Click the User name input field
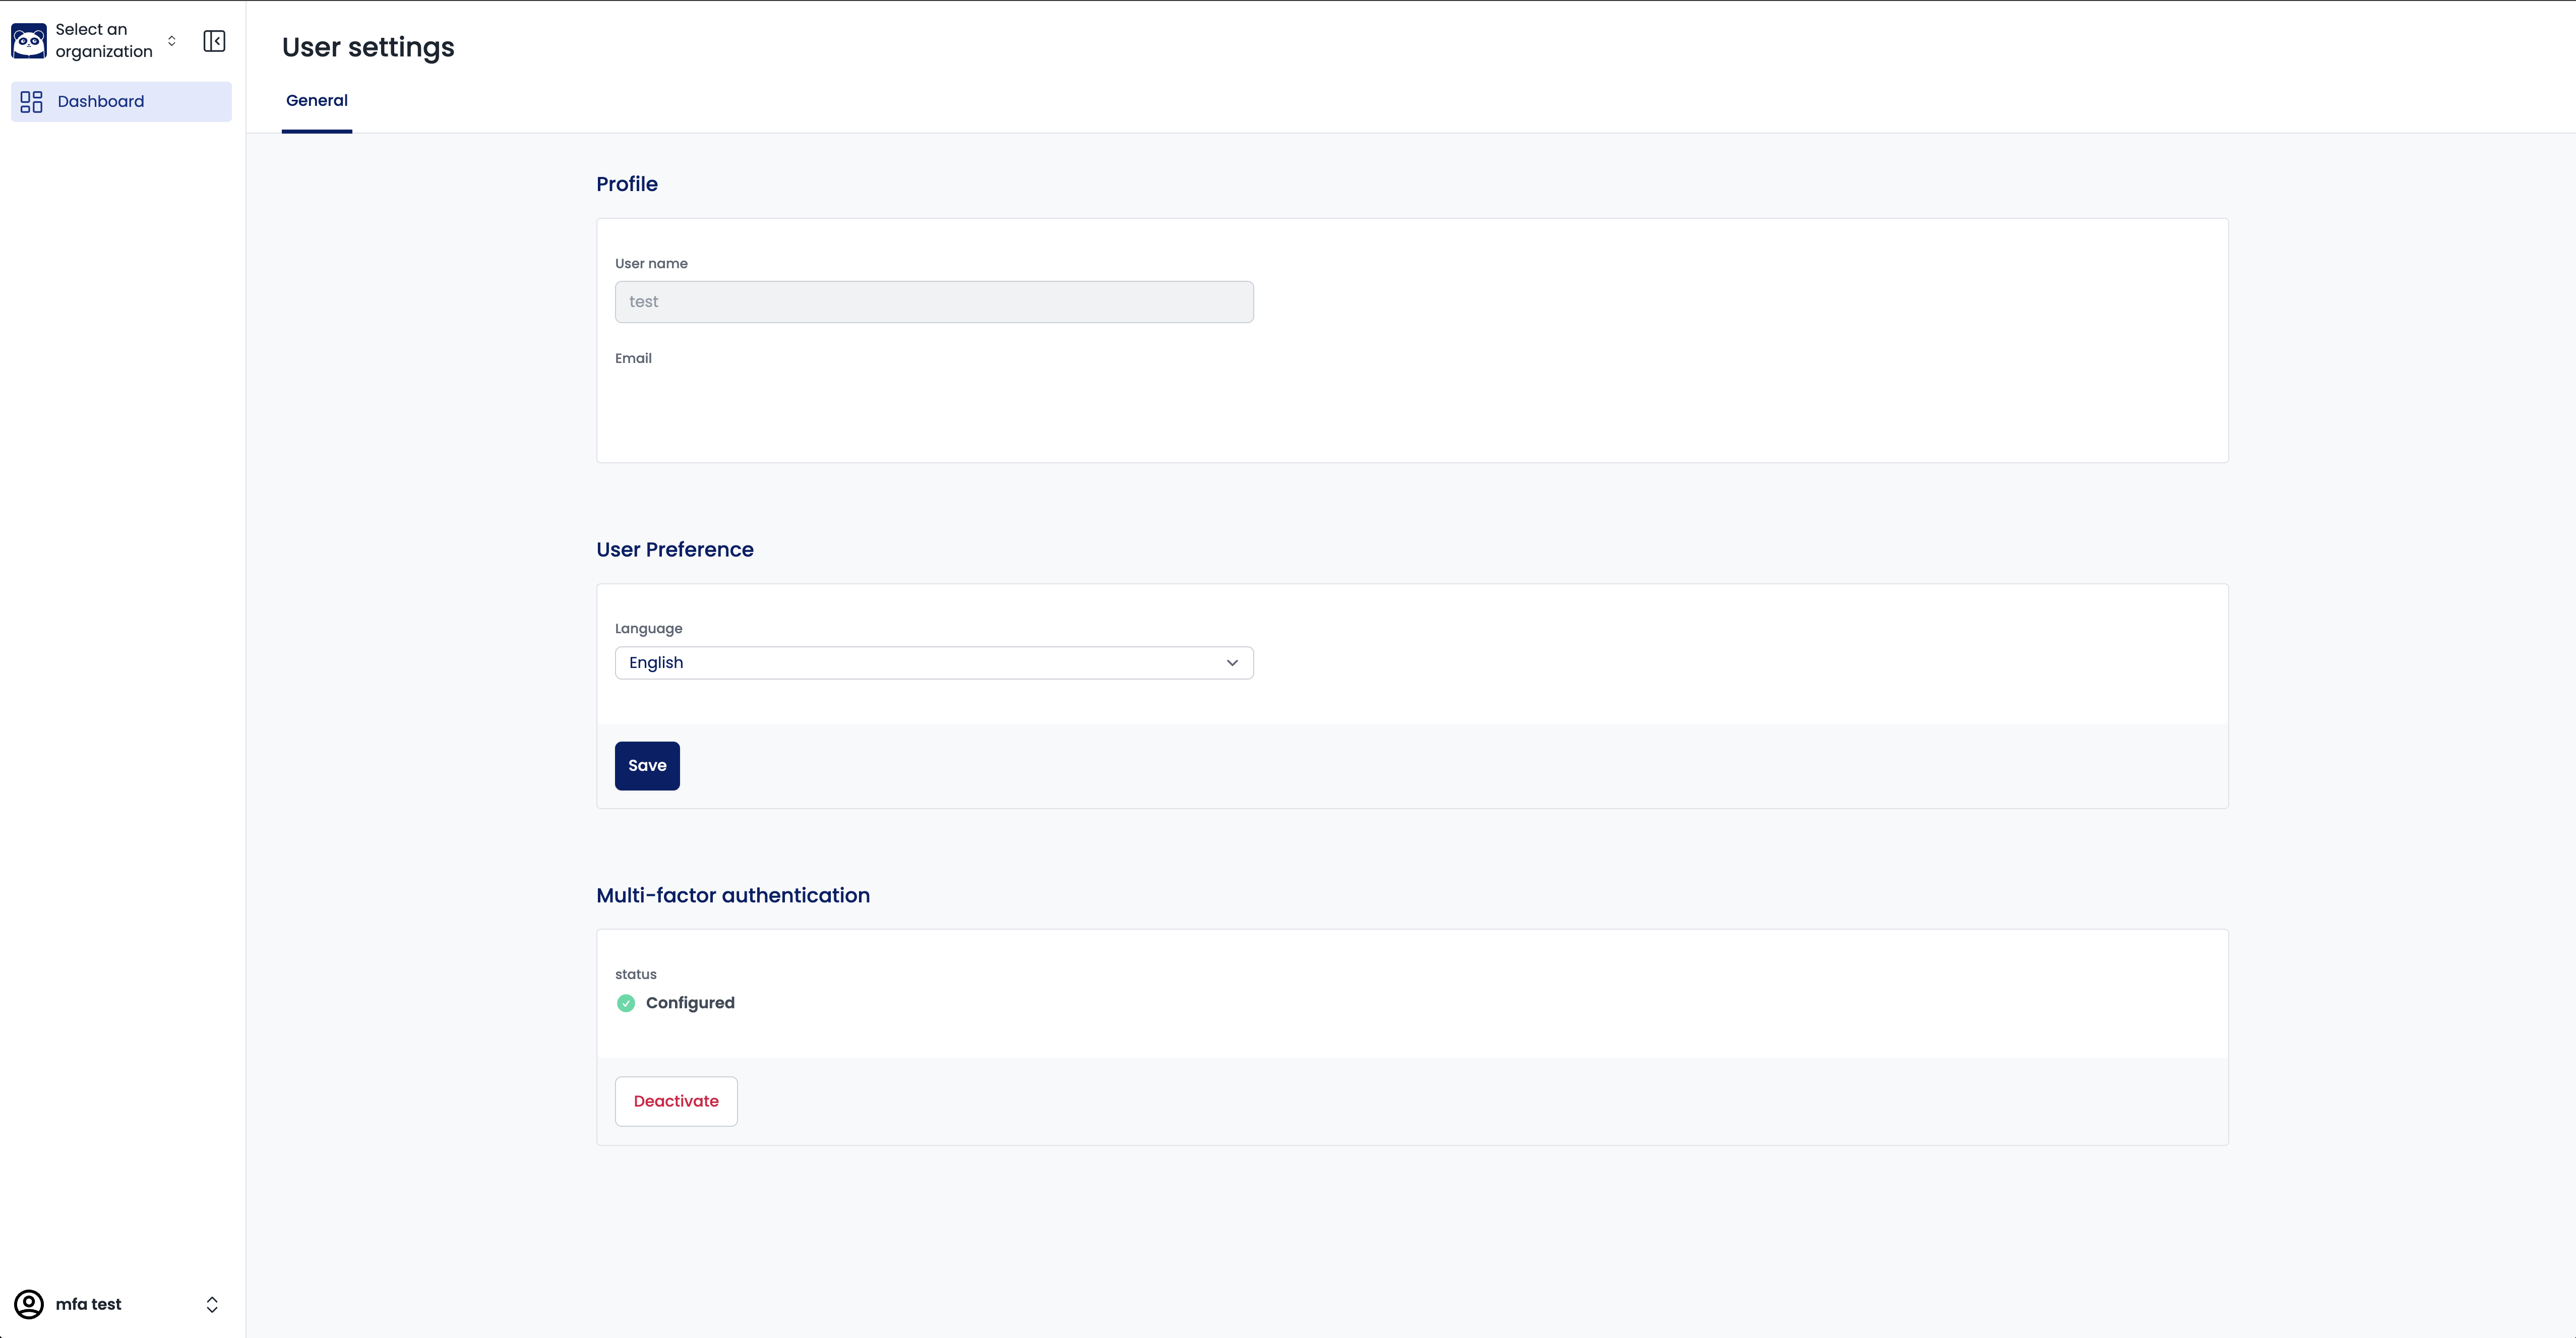This screenshot has width=2576, height=1338. tap(933, 302)
